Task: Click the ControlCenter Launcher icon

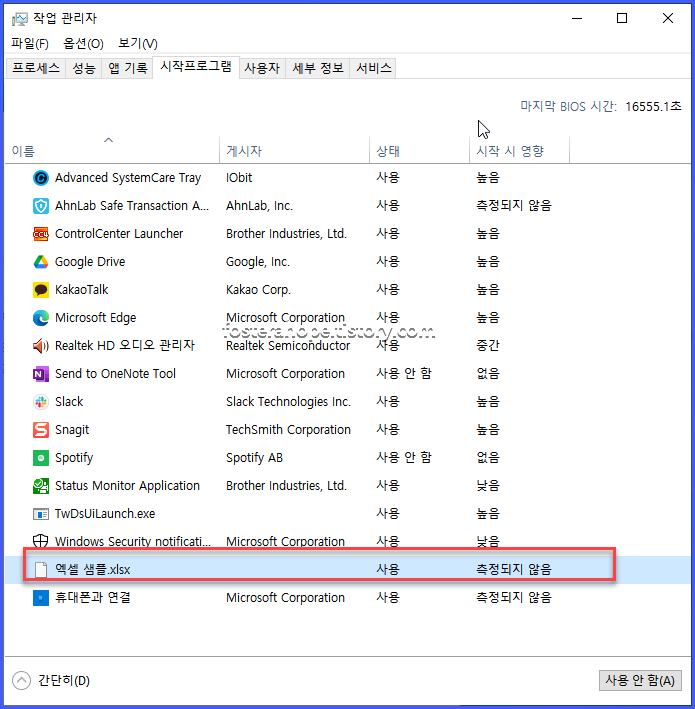Action: pos(41,234)
